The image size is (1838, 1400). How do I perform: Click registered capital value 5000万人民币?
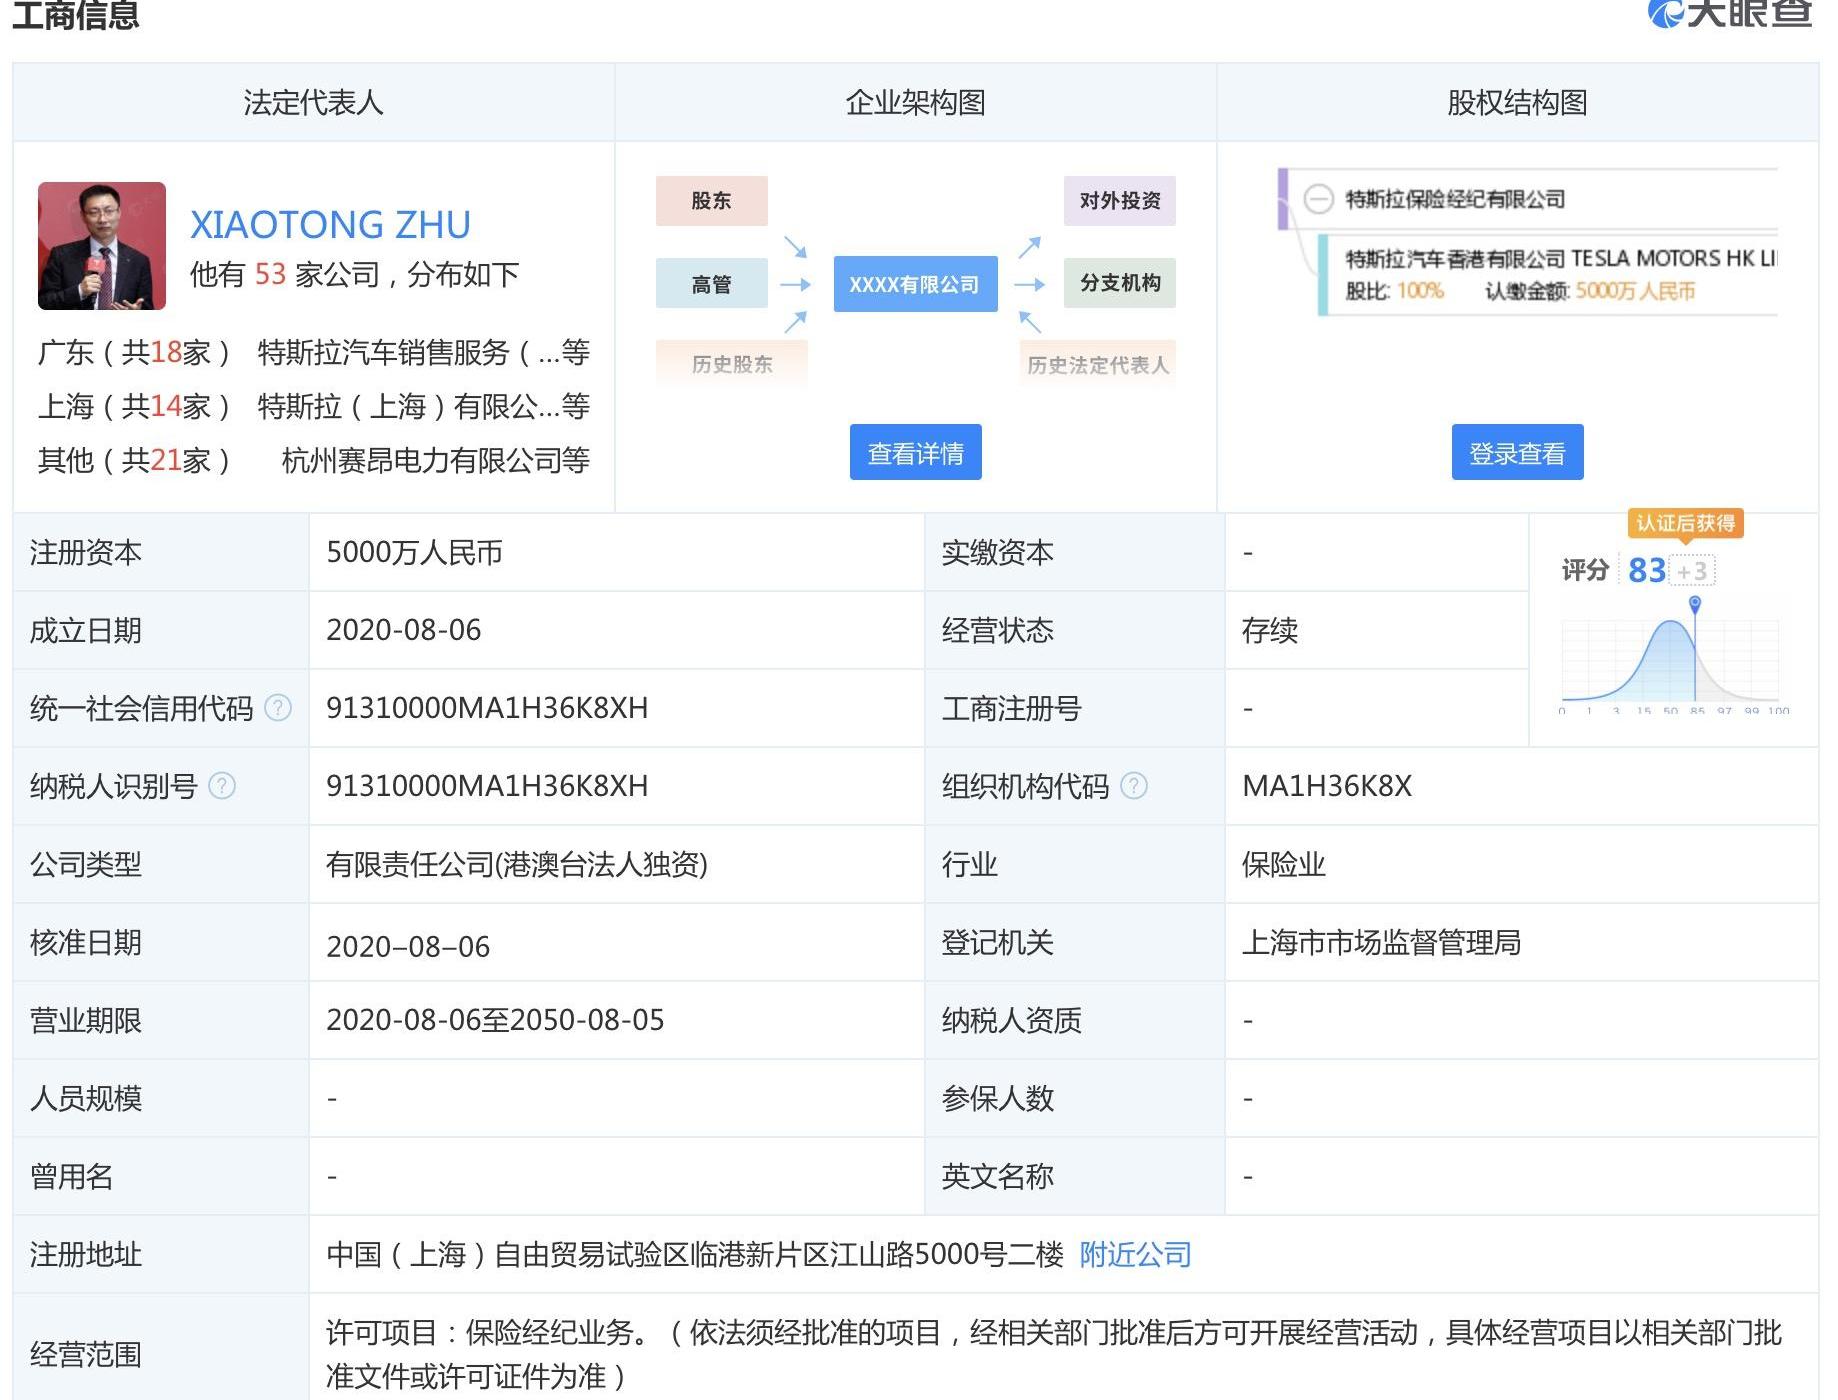(x=414, y=552)
